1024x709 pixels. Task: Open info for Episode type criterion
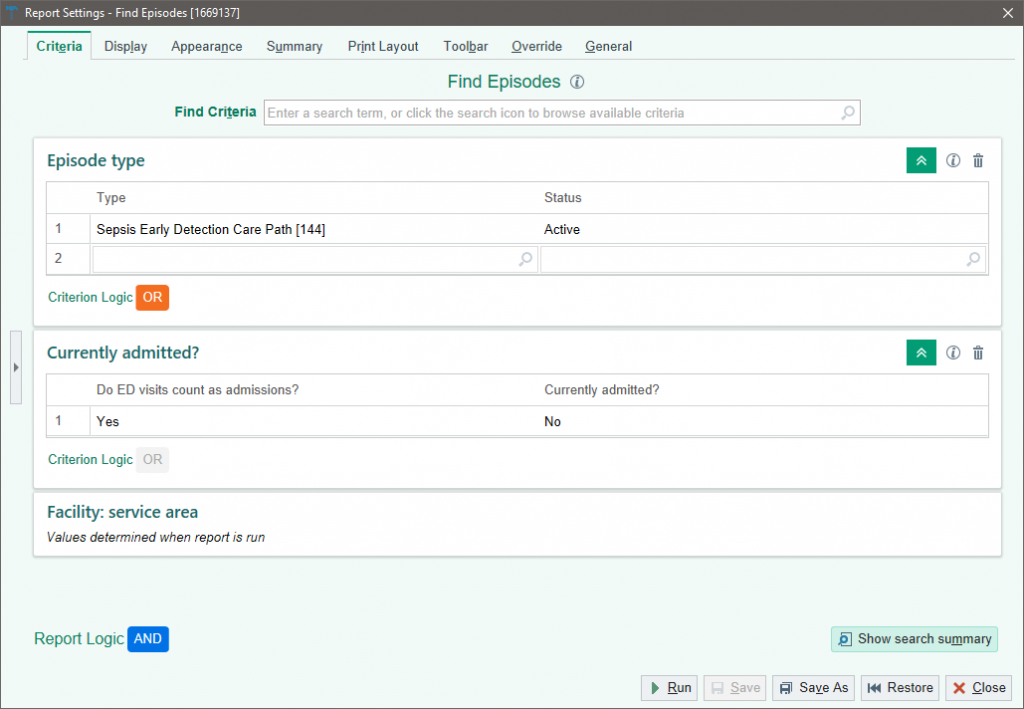(x=953, y=161)
